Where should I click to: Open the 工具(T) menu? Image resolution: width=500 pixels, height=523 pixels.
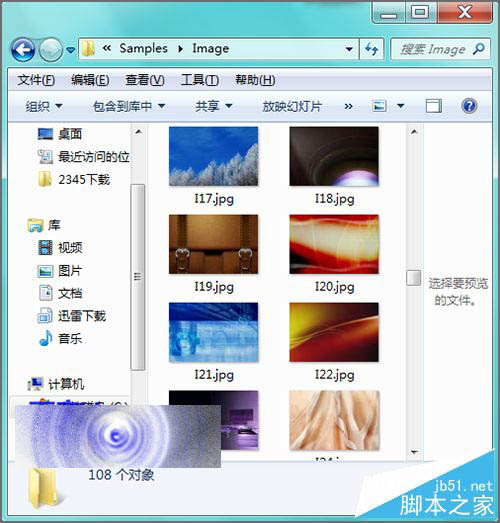(199, 80)
